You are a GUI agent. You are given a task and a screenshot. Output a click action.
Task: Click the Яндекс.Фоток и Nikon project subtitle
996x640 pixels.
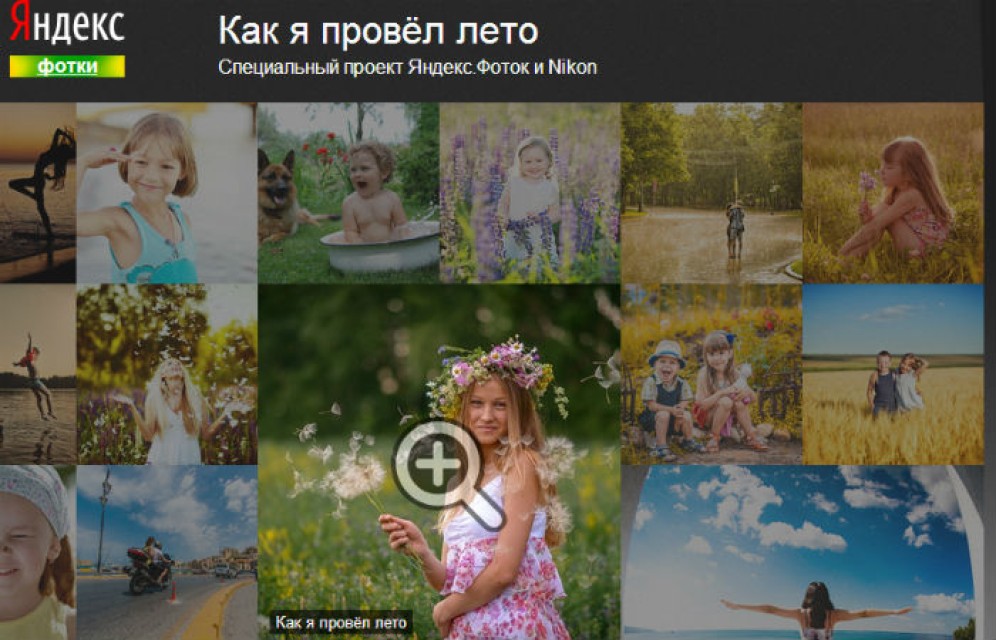pyautogui.click(x=407, y=68)
